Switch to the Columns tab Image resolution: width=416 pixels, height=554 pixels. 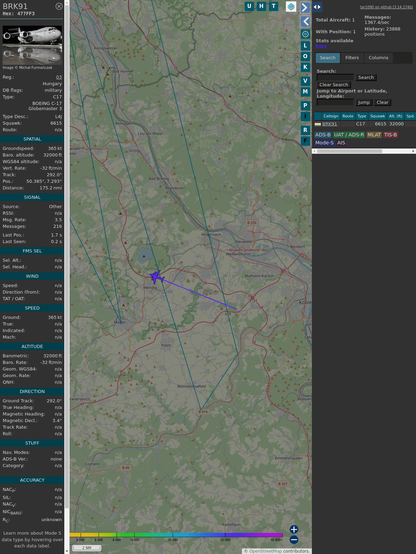coord(378,58)
